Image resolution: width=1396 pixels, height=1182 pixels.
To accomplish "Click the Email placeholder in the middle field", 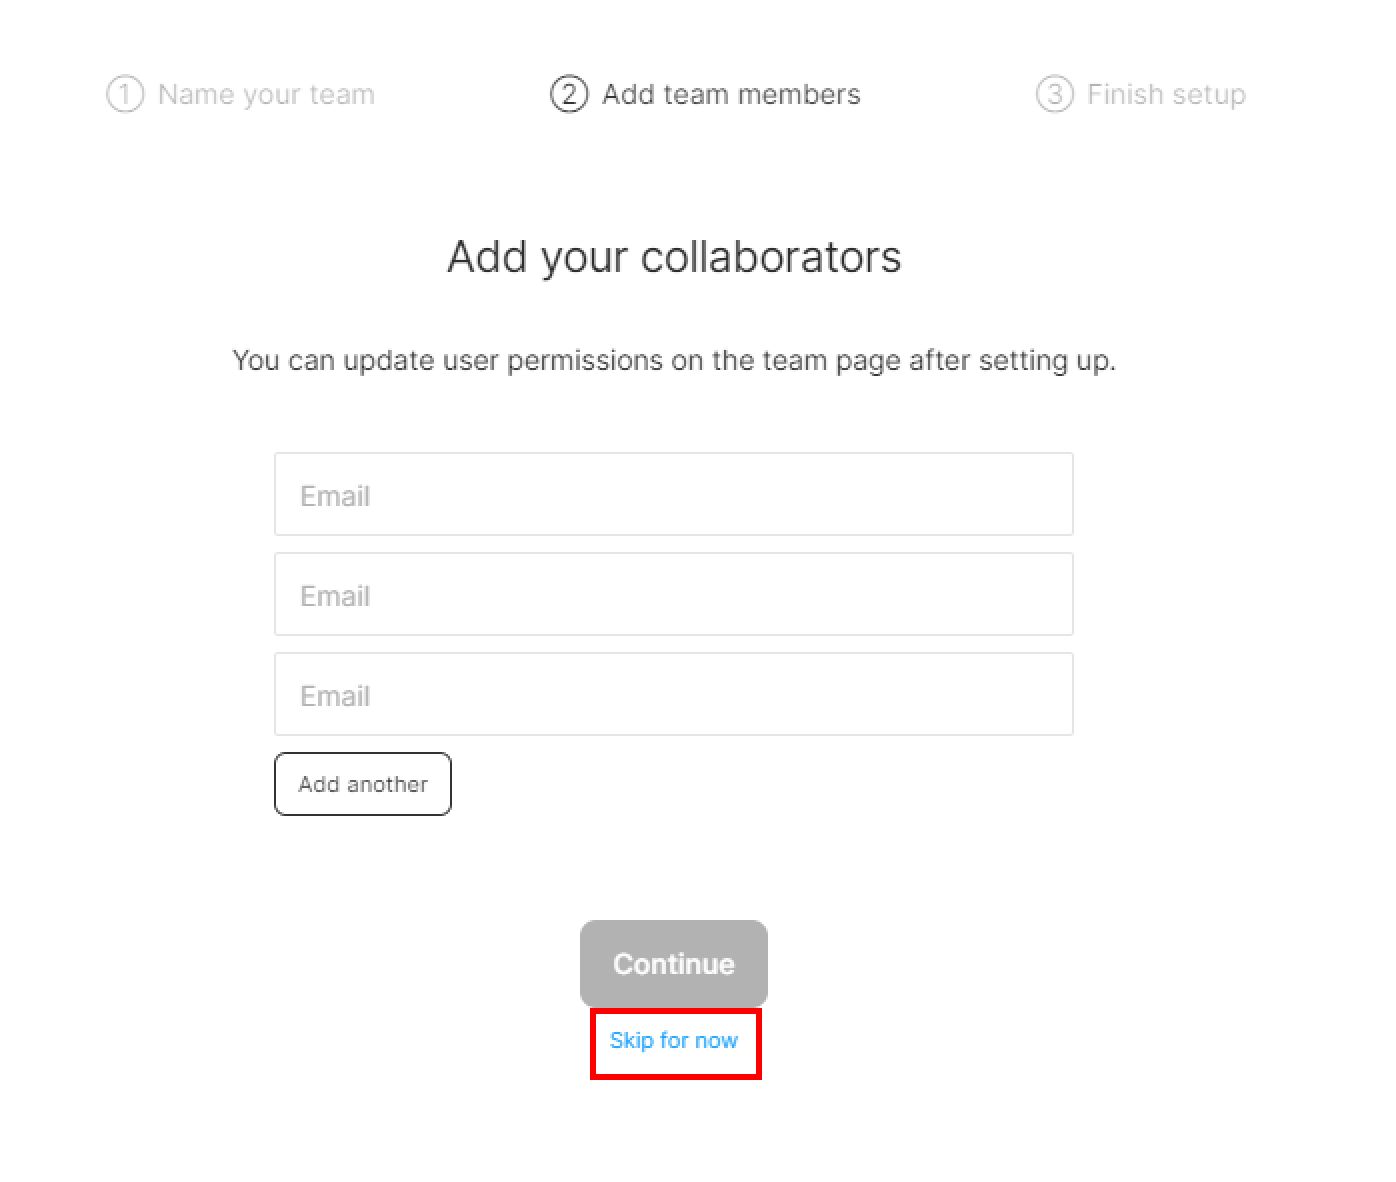I will coord(335,596).
